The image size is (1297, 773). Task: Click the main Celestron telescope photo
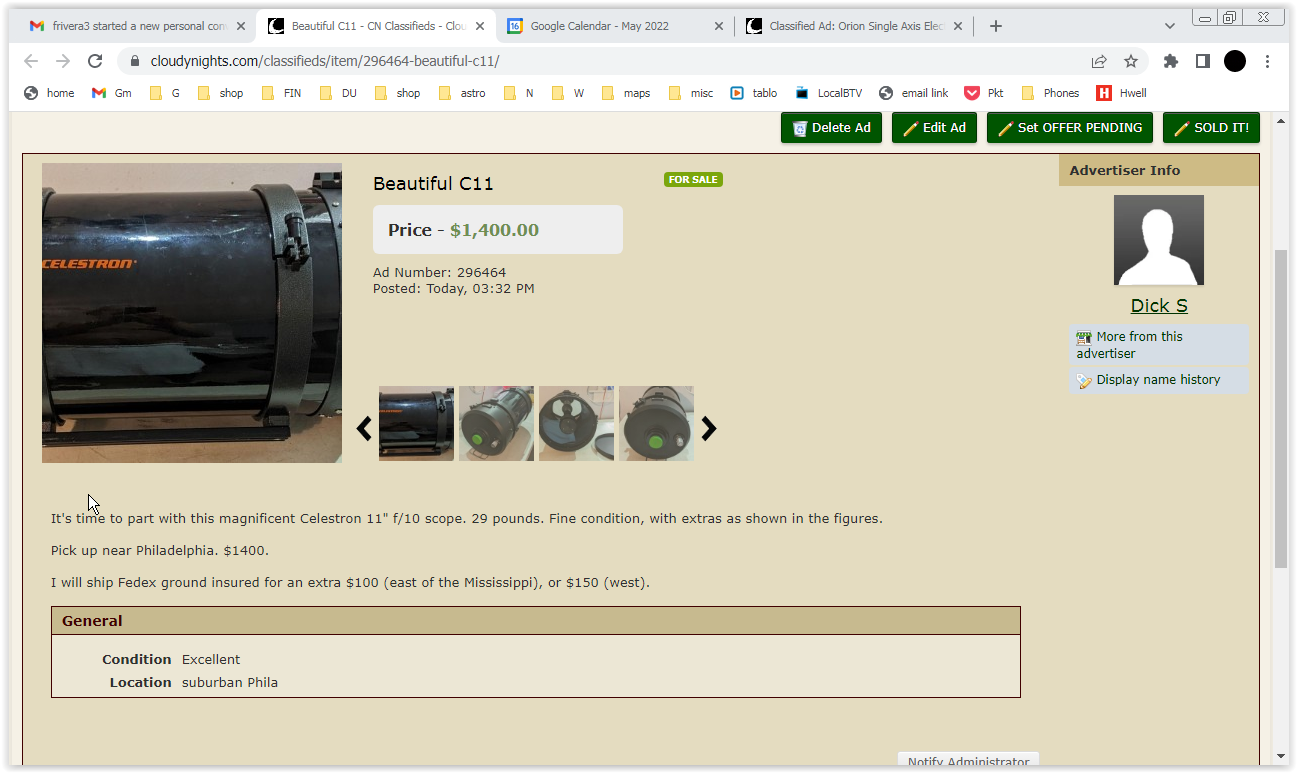pyautogui.click(x=192, y=313)
